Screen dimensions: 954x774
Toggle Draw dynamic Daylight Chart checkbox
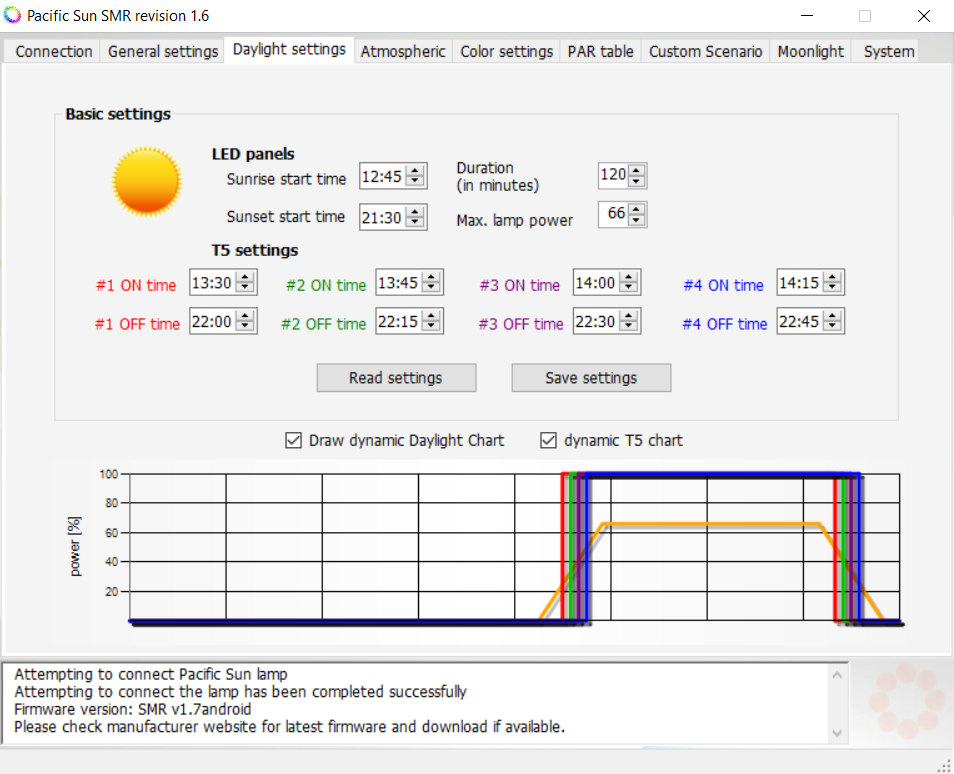point(293,440)
